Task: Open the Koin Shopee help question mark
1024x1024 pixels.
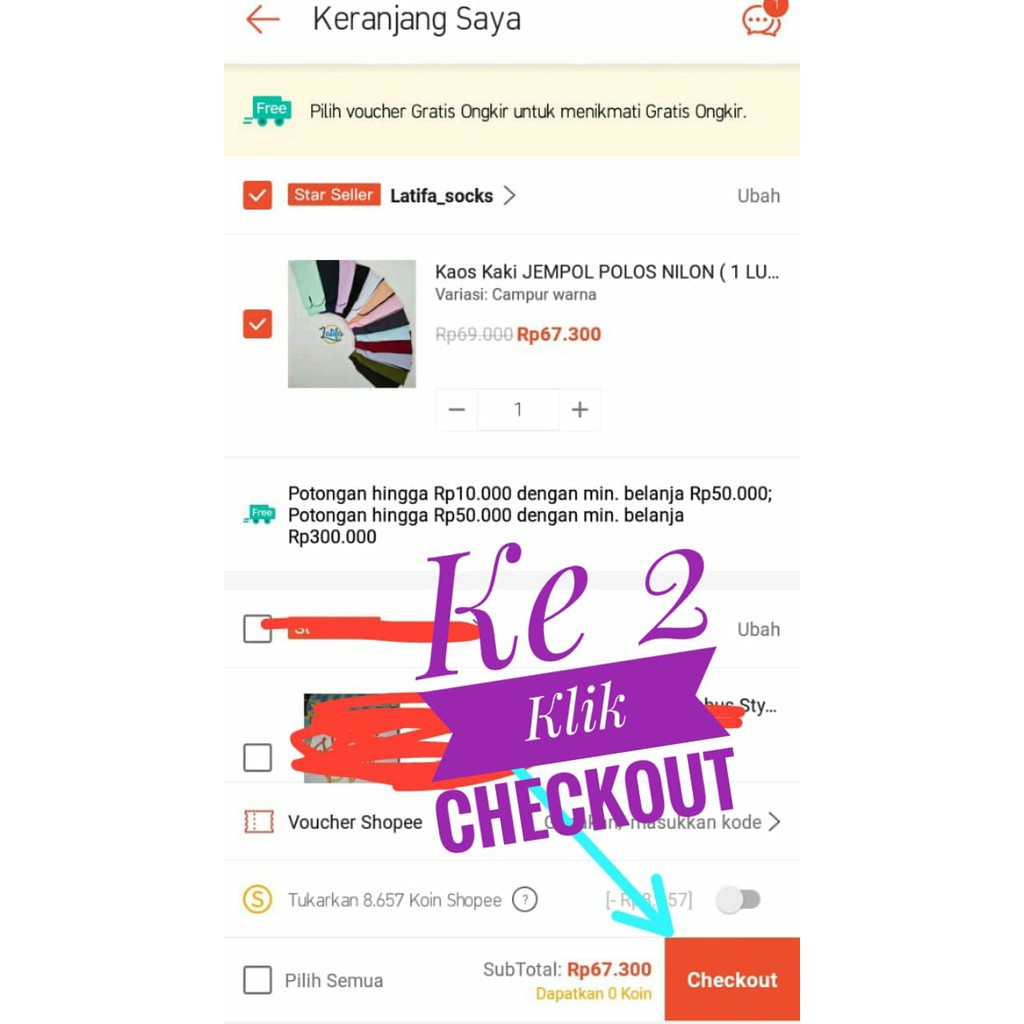Action: coord(524,899)
